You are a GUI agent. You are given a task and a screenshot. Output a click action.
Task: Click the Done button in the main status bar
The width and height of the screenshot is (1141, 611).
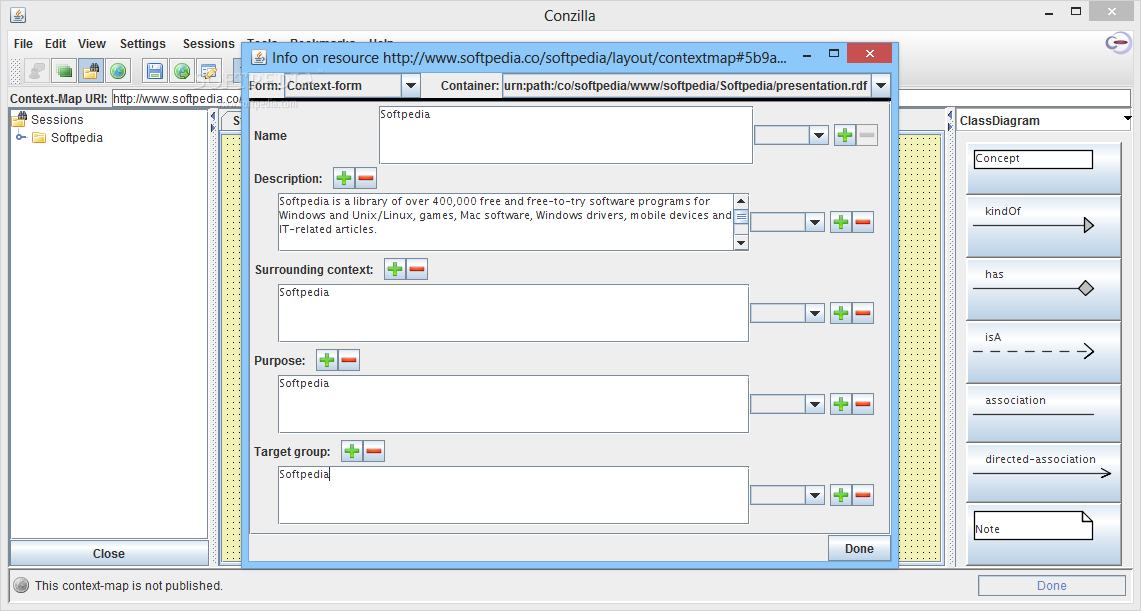point(1051,586)
